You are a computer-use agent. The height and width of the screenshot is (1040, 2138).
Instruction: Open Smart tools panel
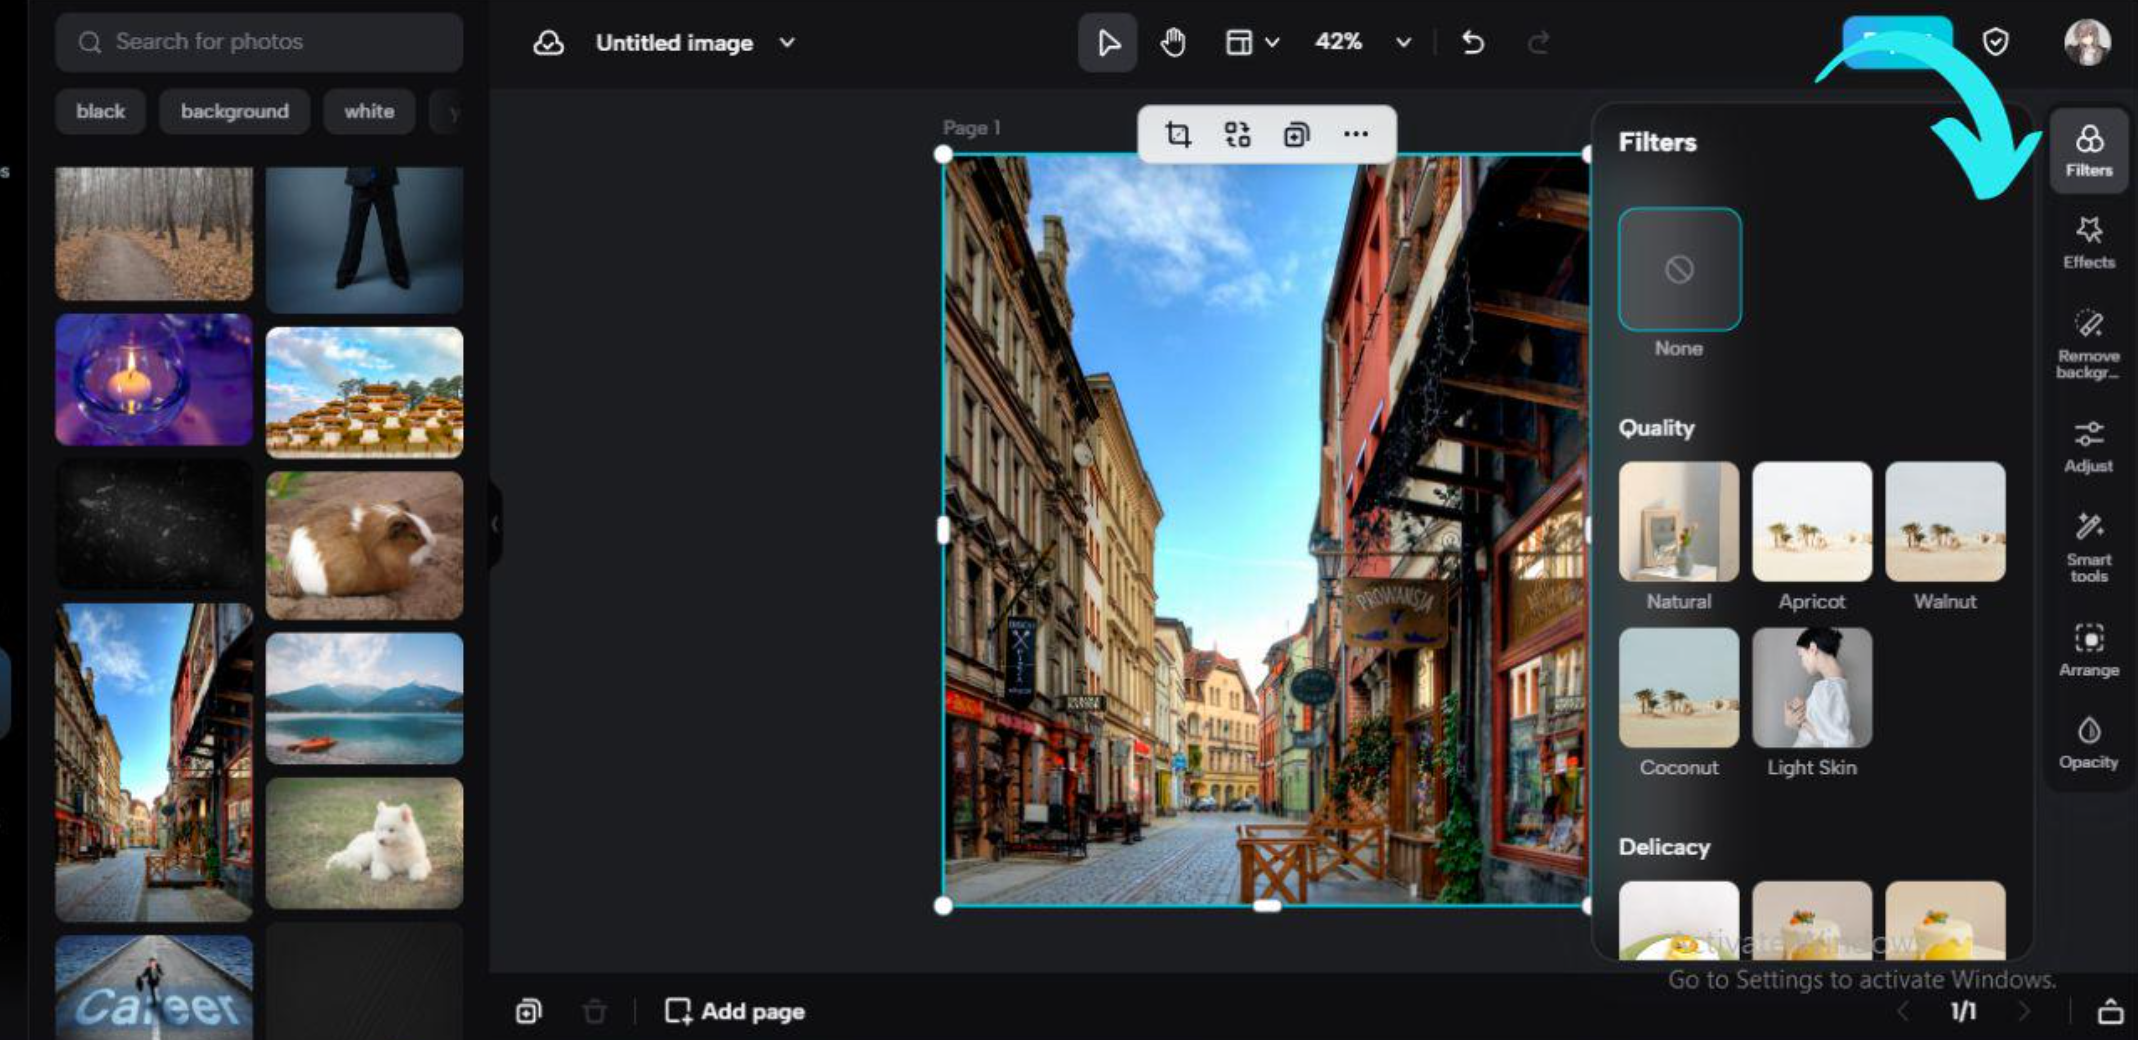2088,546
